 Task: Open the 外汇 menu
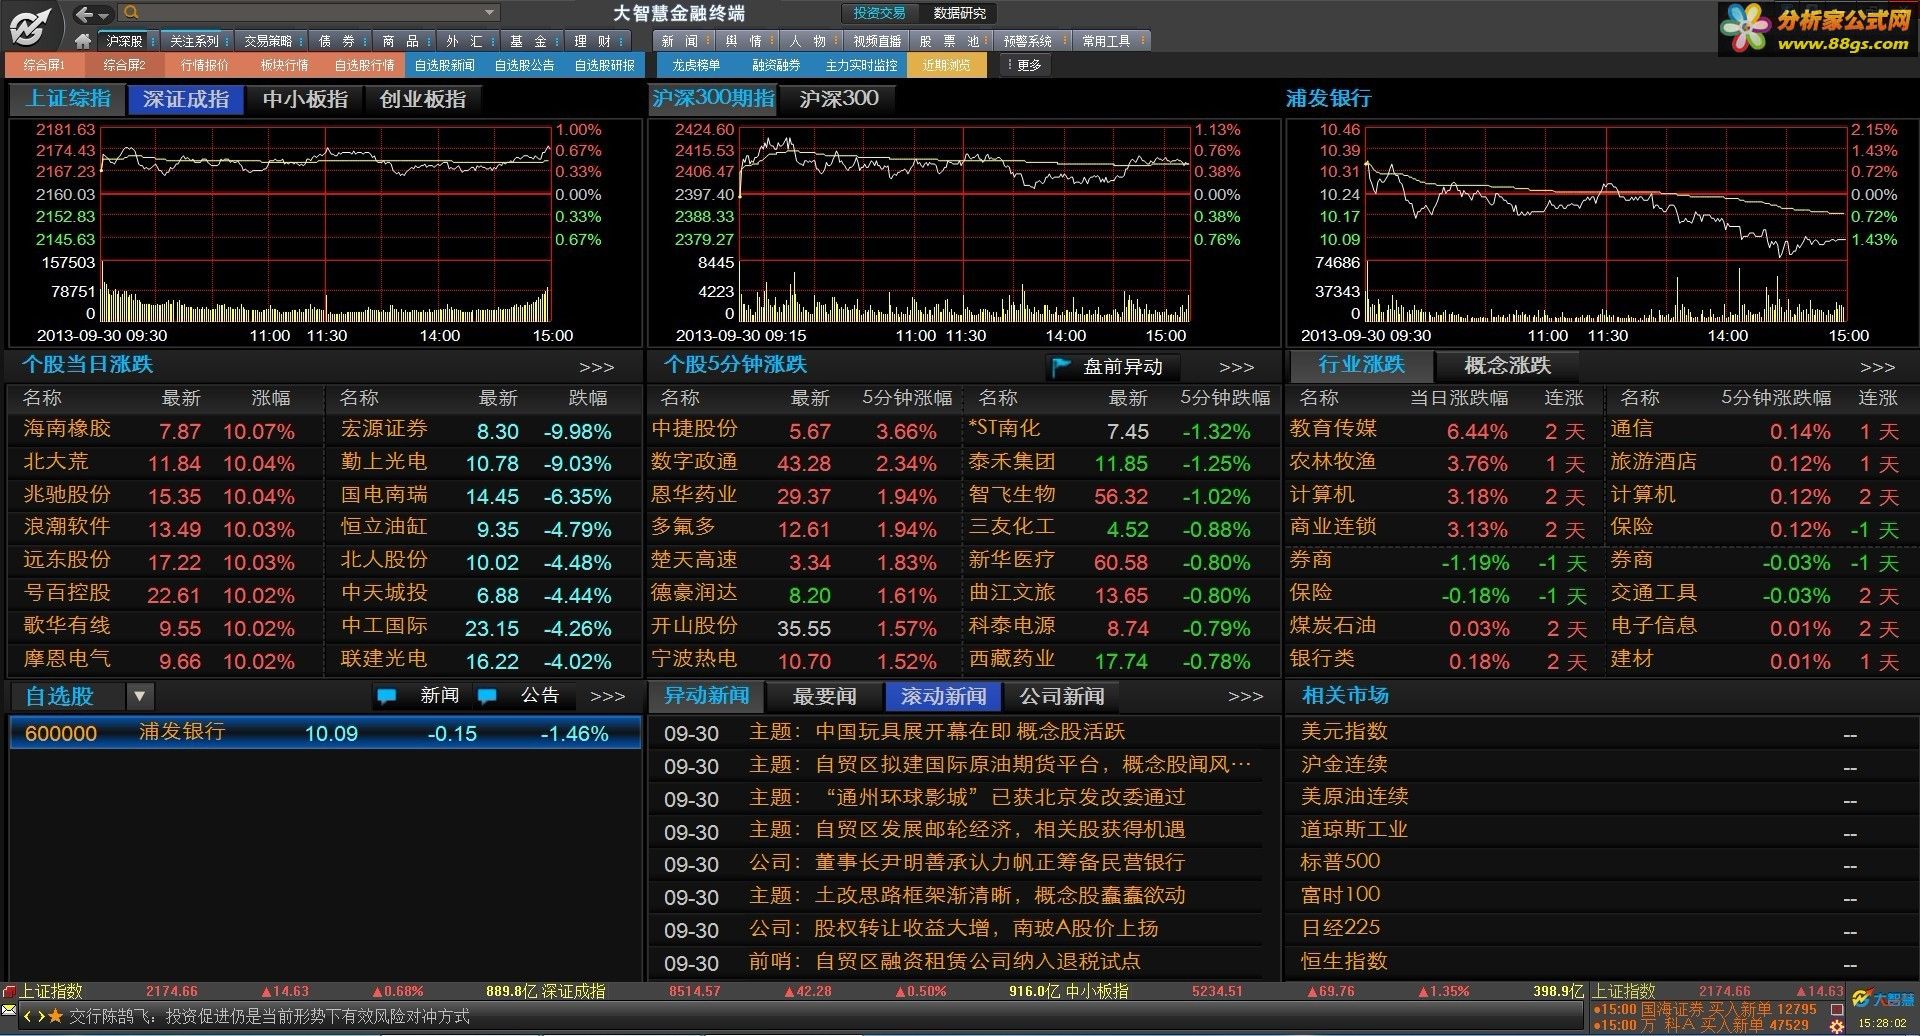466,41
